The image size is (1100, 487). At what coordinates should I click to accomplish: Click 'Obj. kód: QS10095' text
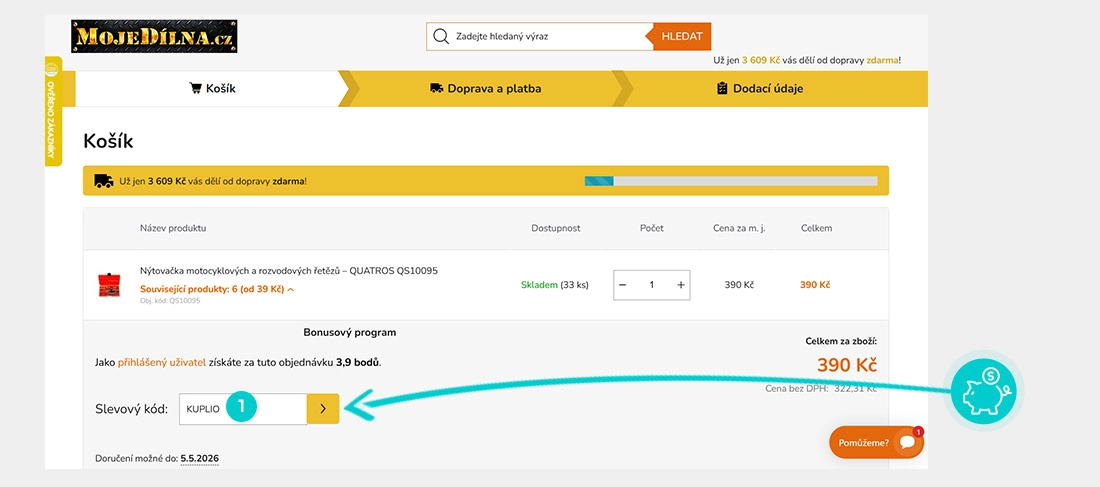(x=170, y=301)
